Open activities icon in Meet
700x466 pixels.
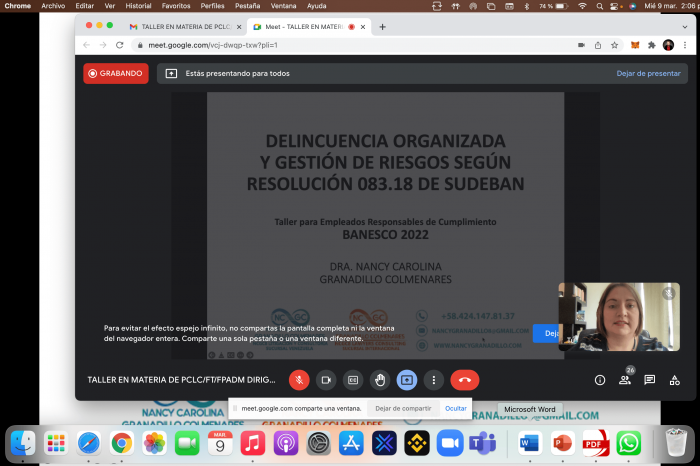coord(675,380)
